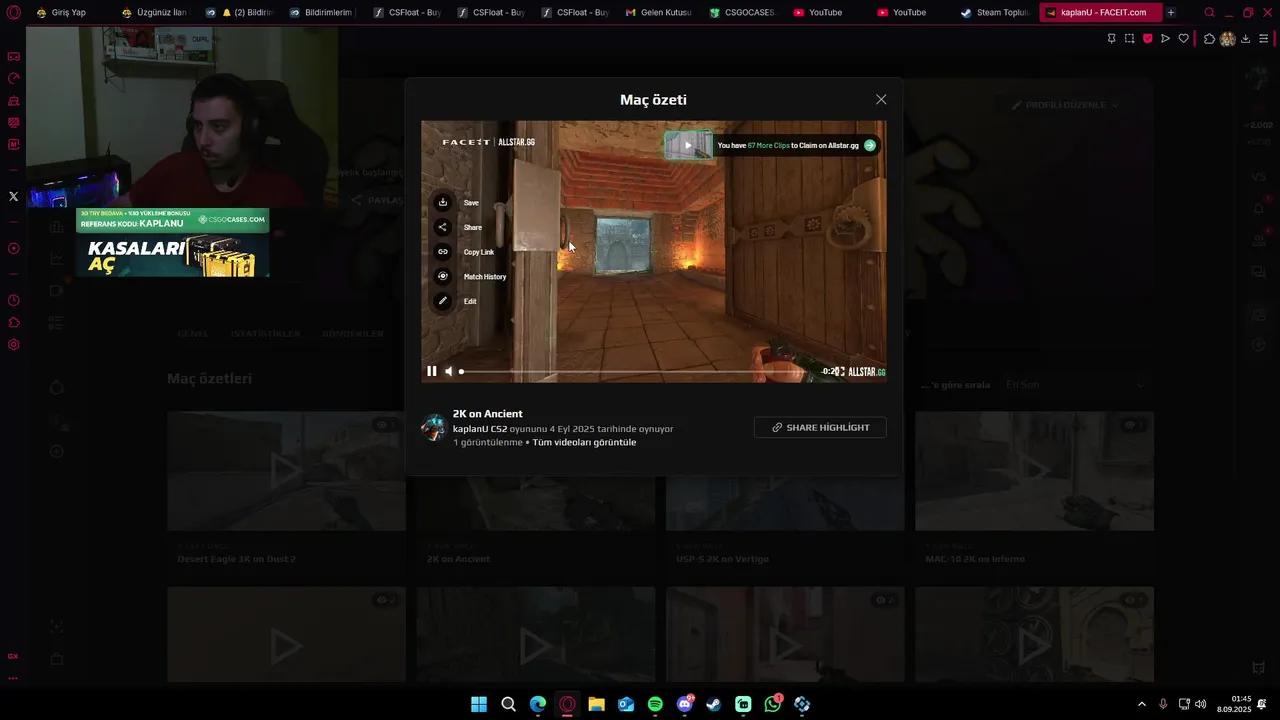Open the extensions cube icon

pyautogui.click(x=1209, y=38)
